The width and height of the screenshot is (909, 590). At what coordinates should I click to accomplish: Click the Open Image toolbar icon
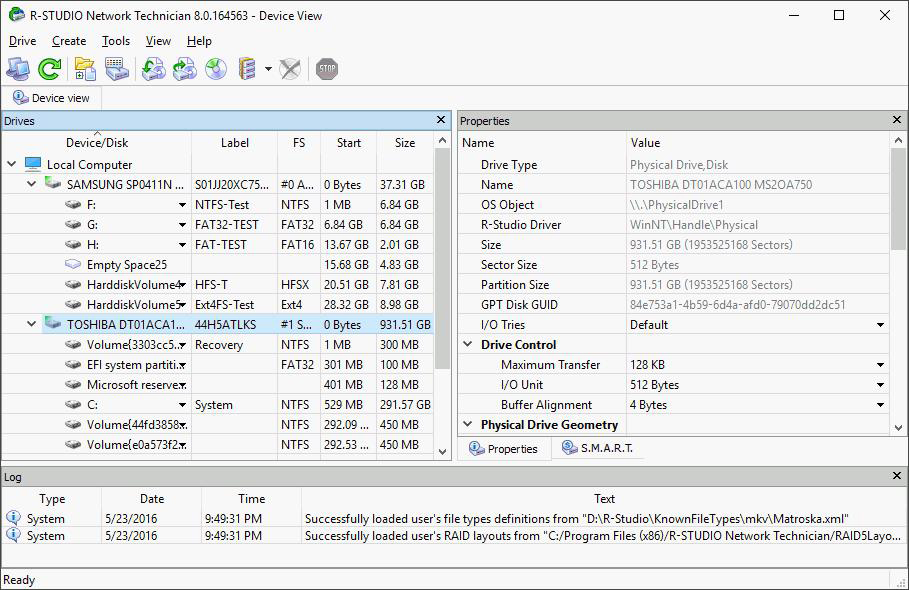154,69
